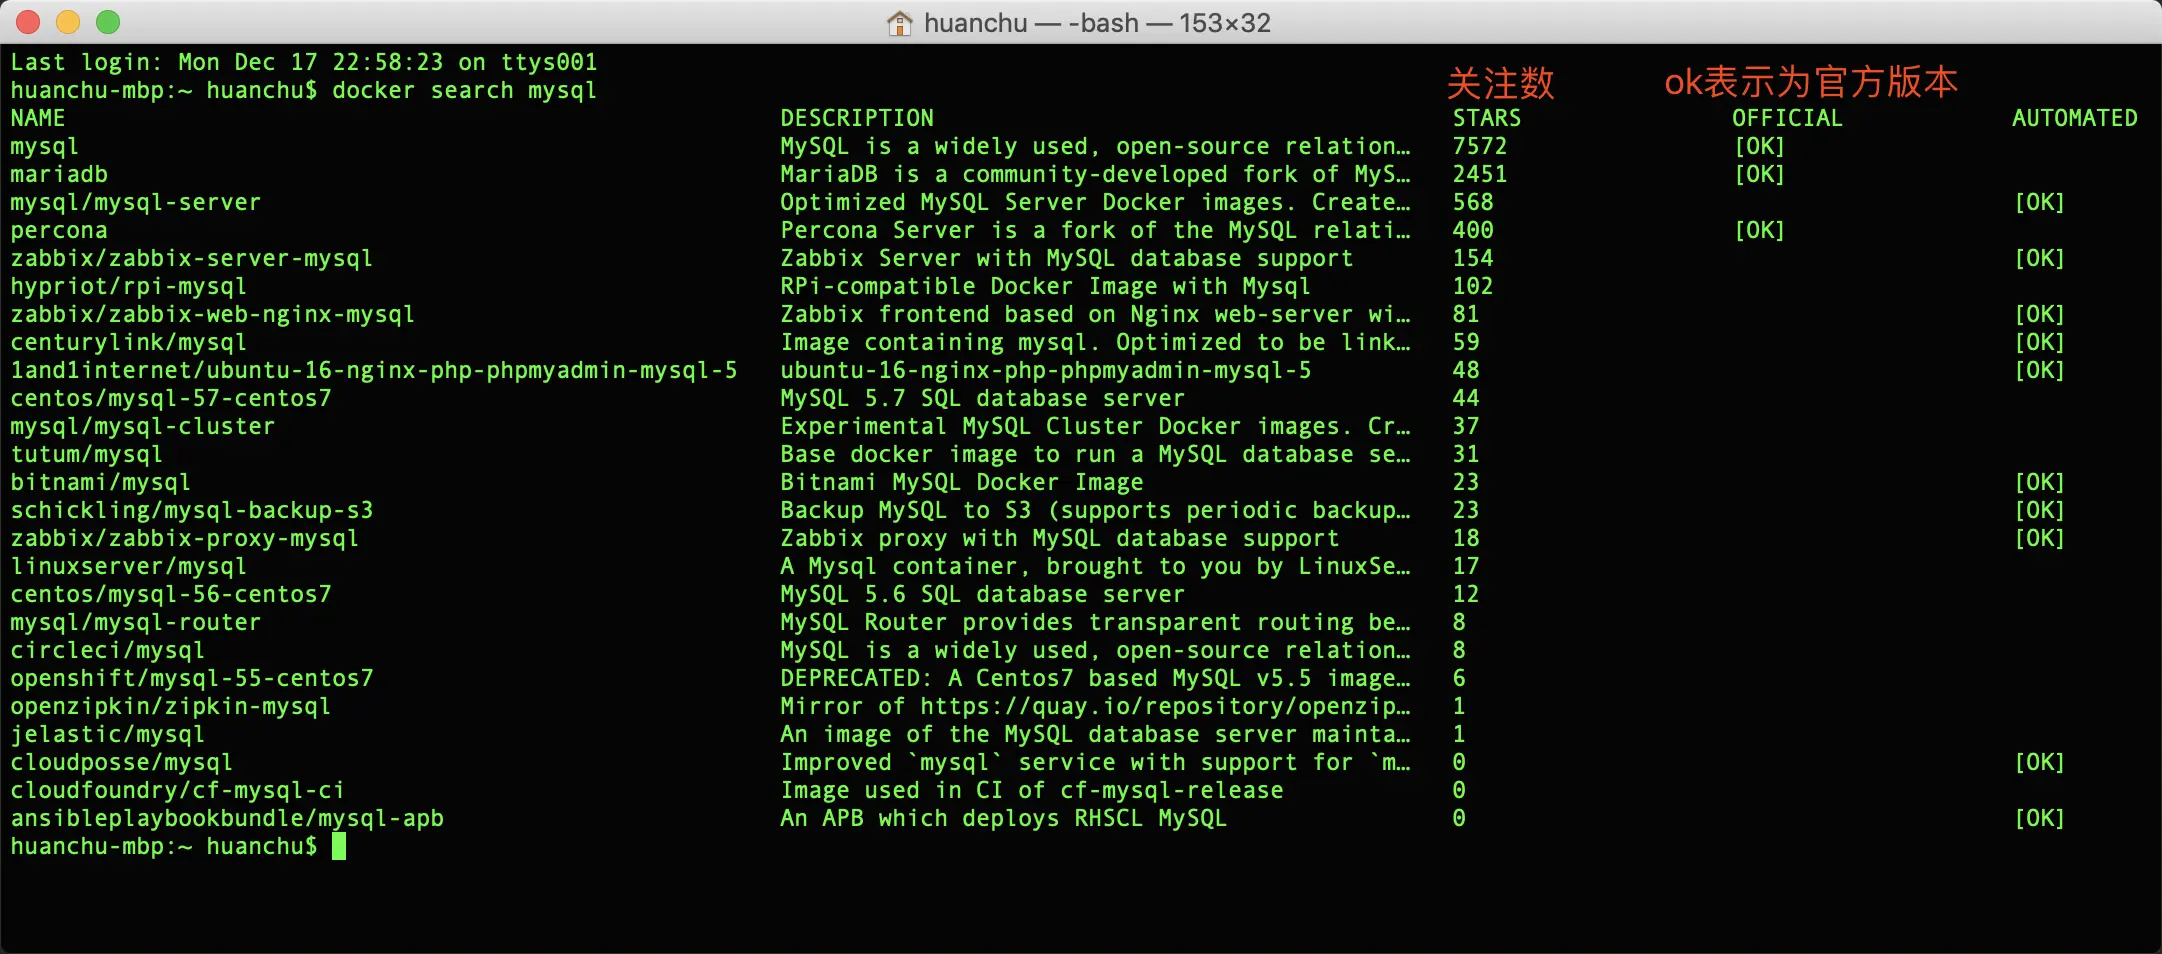Click the 'docker search mysql' command text
The image size is (2162, 954).
(465, 90)
